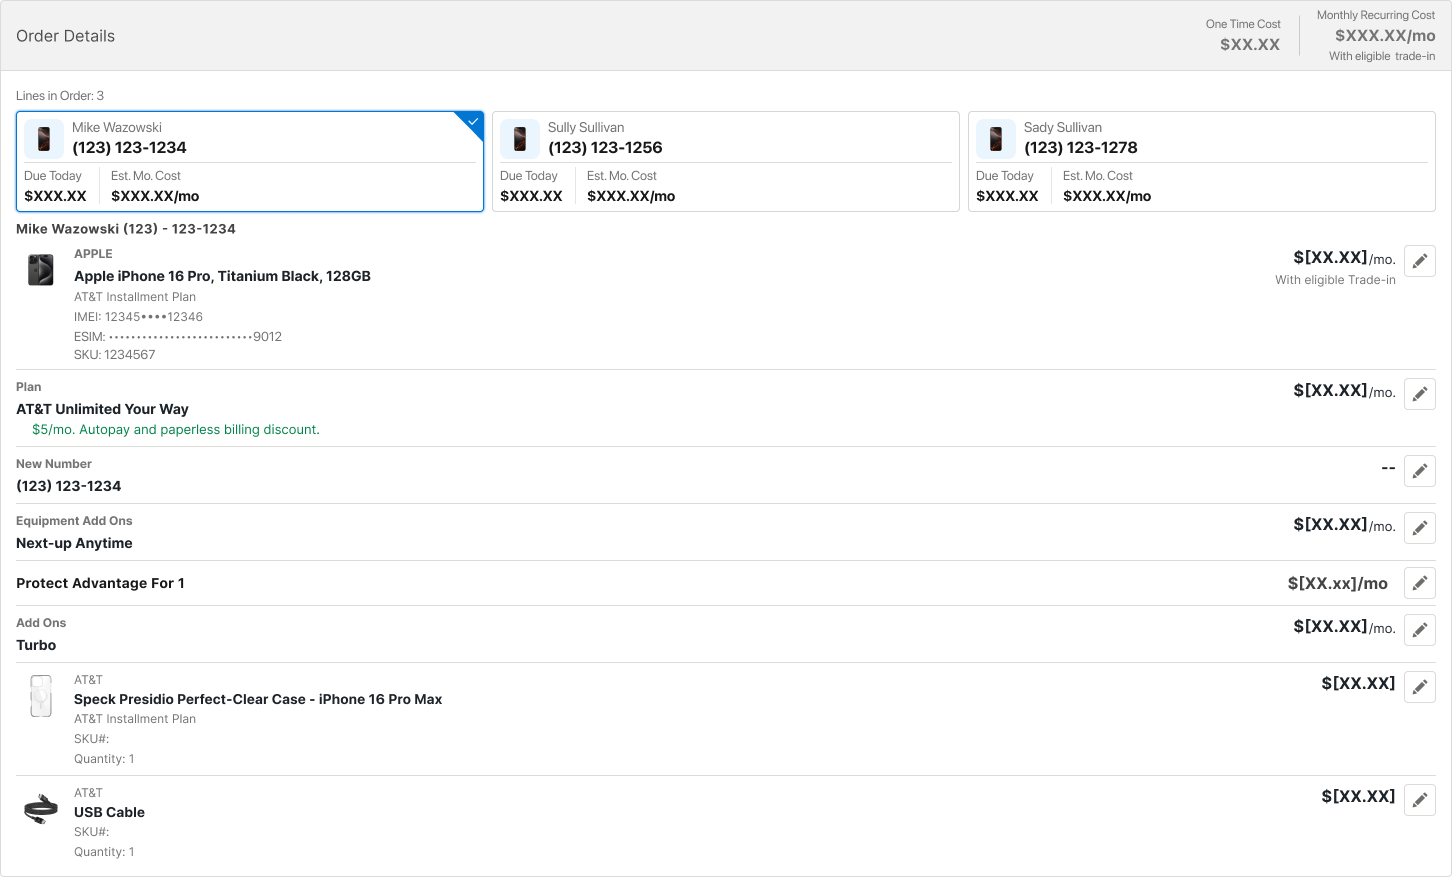Edit the Apple iPhone 16 Pro device

1420,261
